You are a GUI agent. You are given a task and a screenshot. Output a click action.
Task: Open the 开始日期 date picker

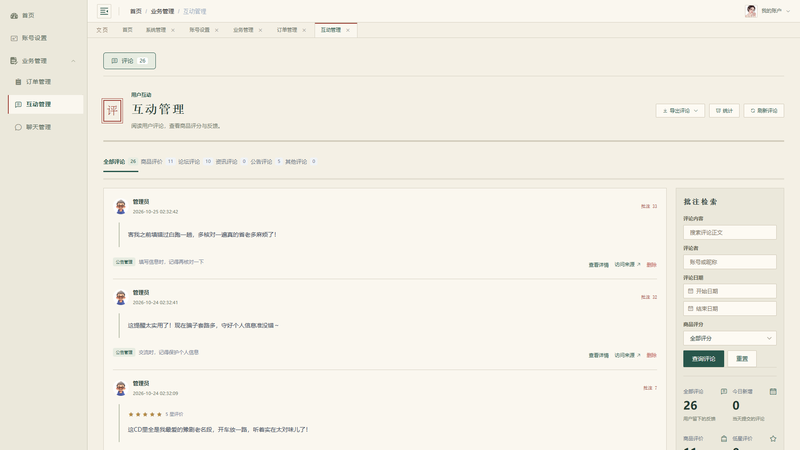pyautogui.click(x=730, y=291)
